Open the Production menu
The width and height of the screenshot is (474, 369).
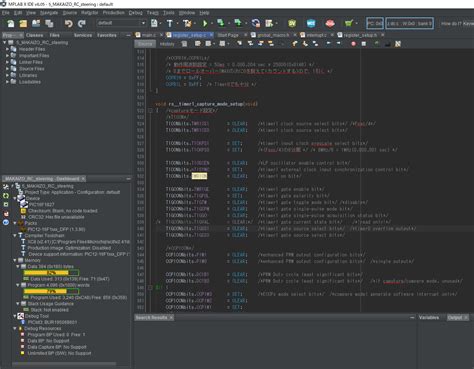tap(113, 13)
